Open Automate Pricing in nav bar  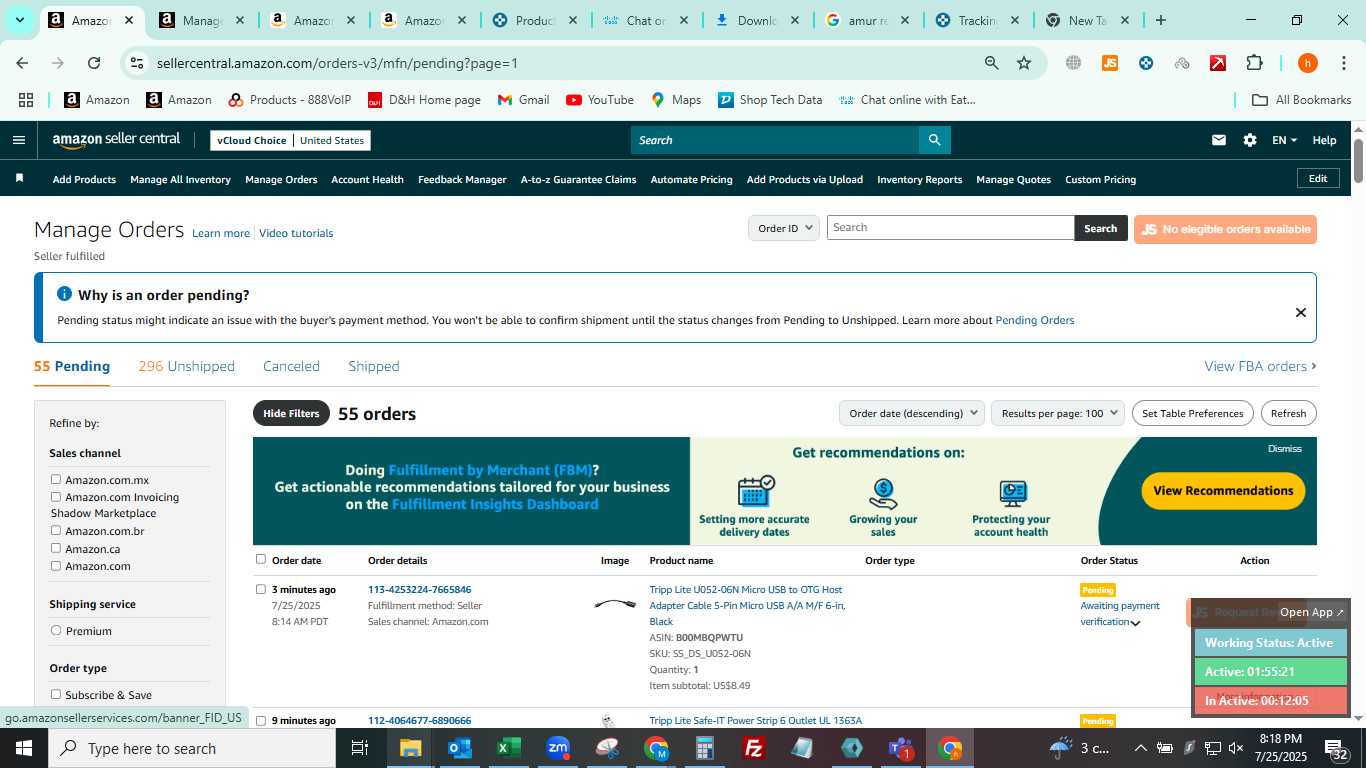pos(691,179)
